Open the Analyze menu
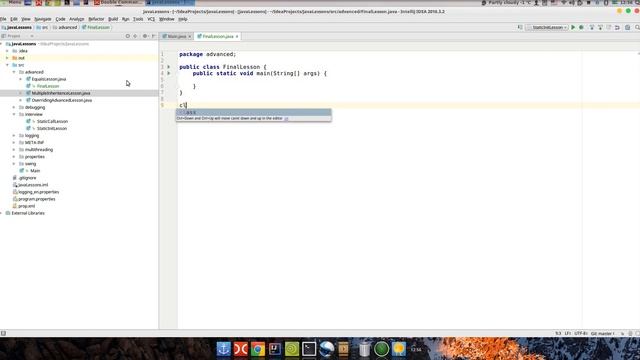 coord(76,19)
